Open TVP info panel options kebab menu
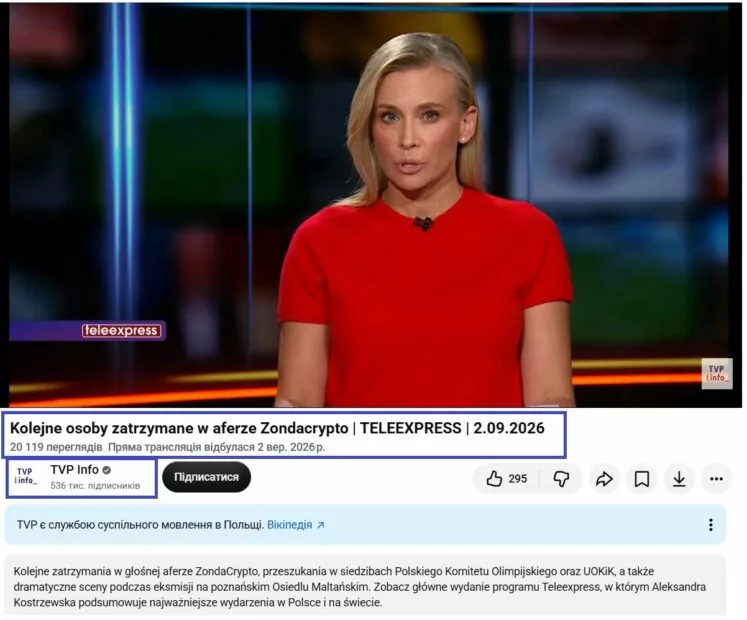The width and height of the screenshot is (747, 620). click(x=710, y=525)
